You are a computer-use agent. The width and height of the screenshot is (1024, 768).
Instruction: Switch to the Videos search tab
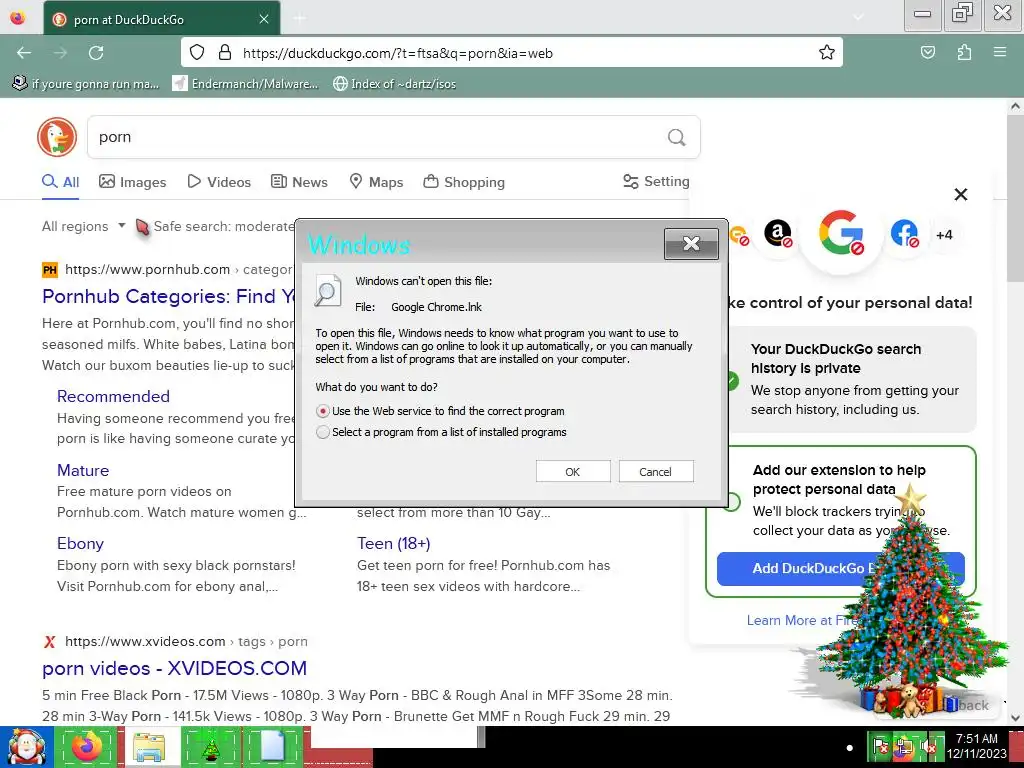[x=219, y=182]
